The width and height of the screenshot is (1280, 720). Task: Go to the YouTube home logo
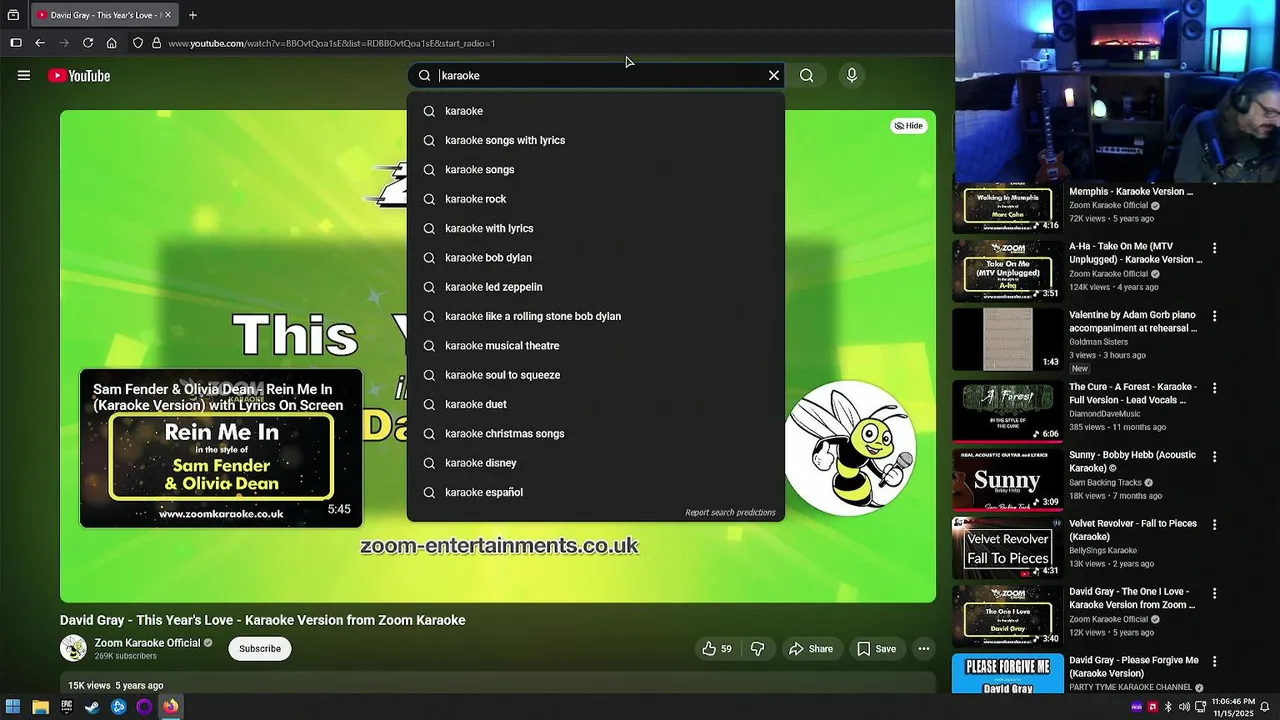click(79, 76)
